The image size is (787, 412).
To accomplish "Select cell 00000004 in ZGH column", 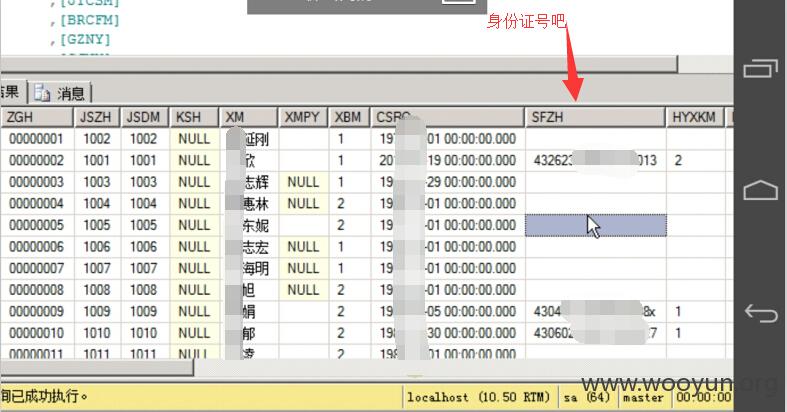I will 38,204.
